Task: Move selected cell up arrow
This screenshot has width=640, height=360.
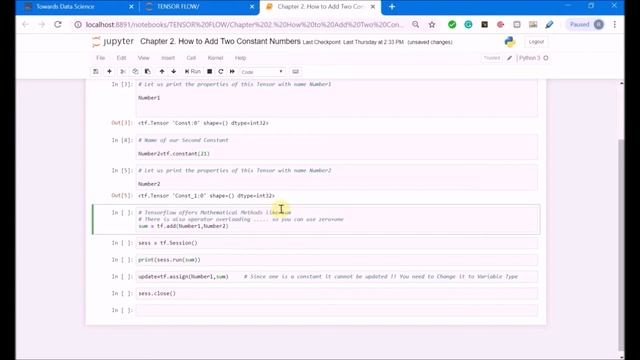Action: [162, 71]
